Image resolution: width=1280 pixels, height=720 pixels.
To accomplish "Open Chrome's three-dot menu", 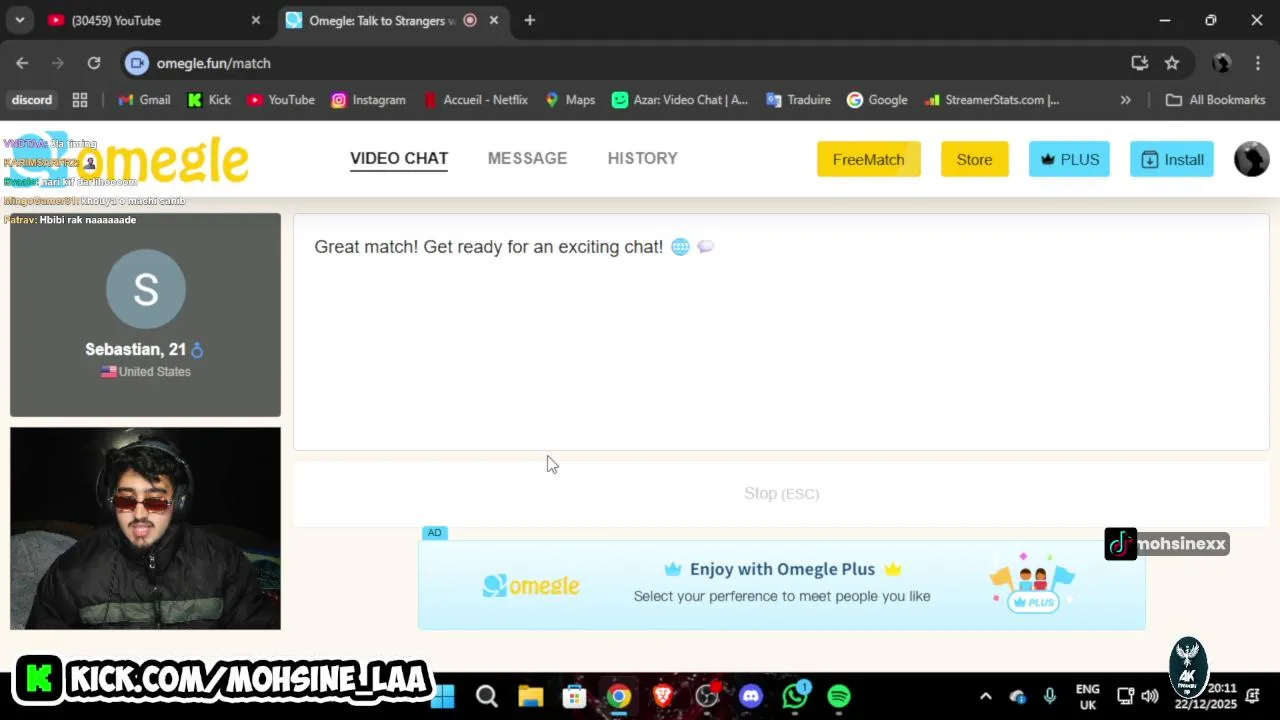I will [1257, 63].
